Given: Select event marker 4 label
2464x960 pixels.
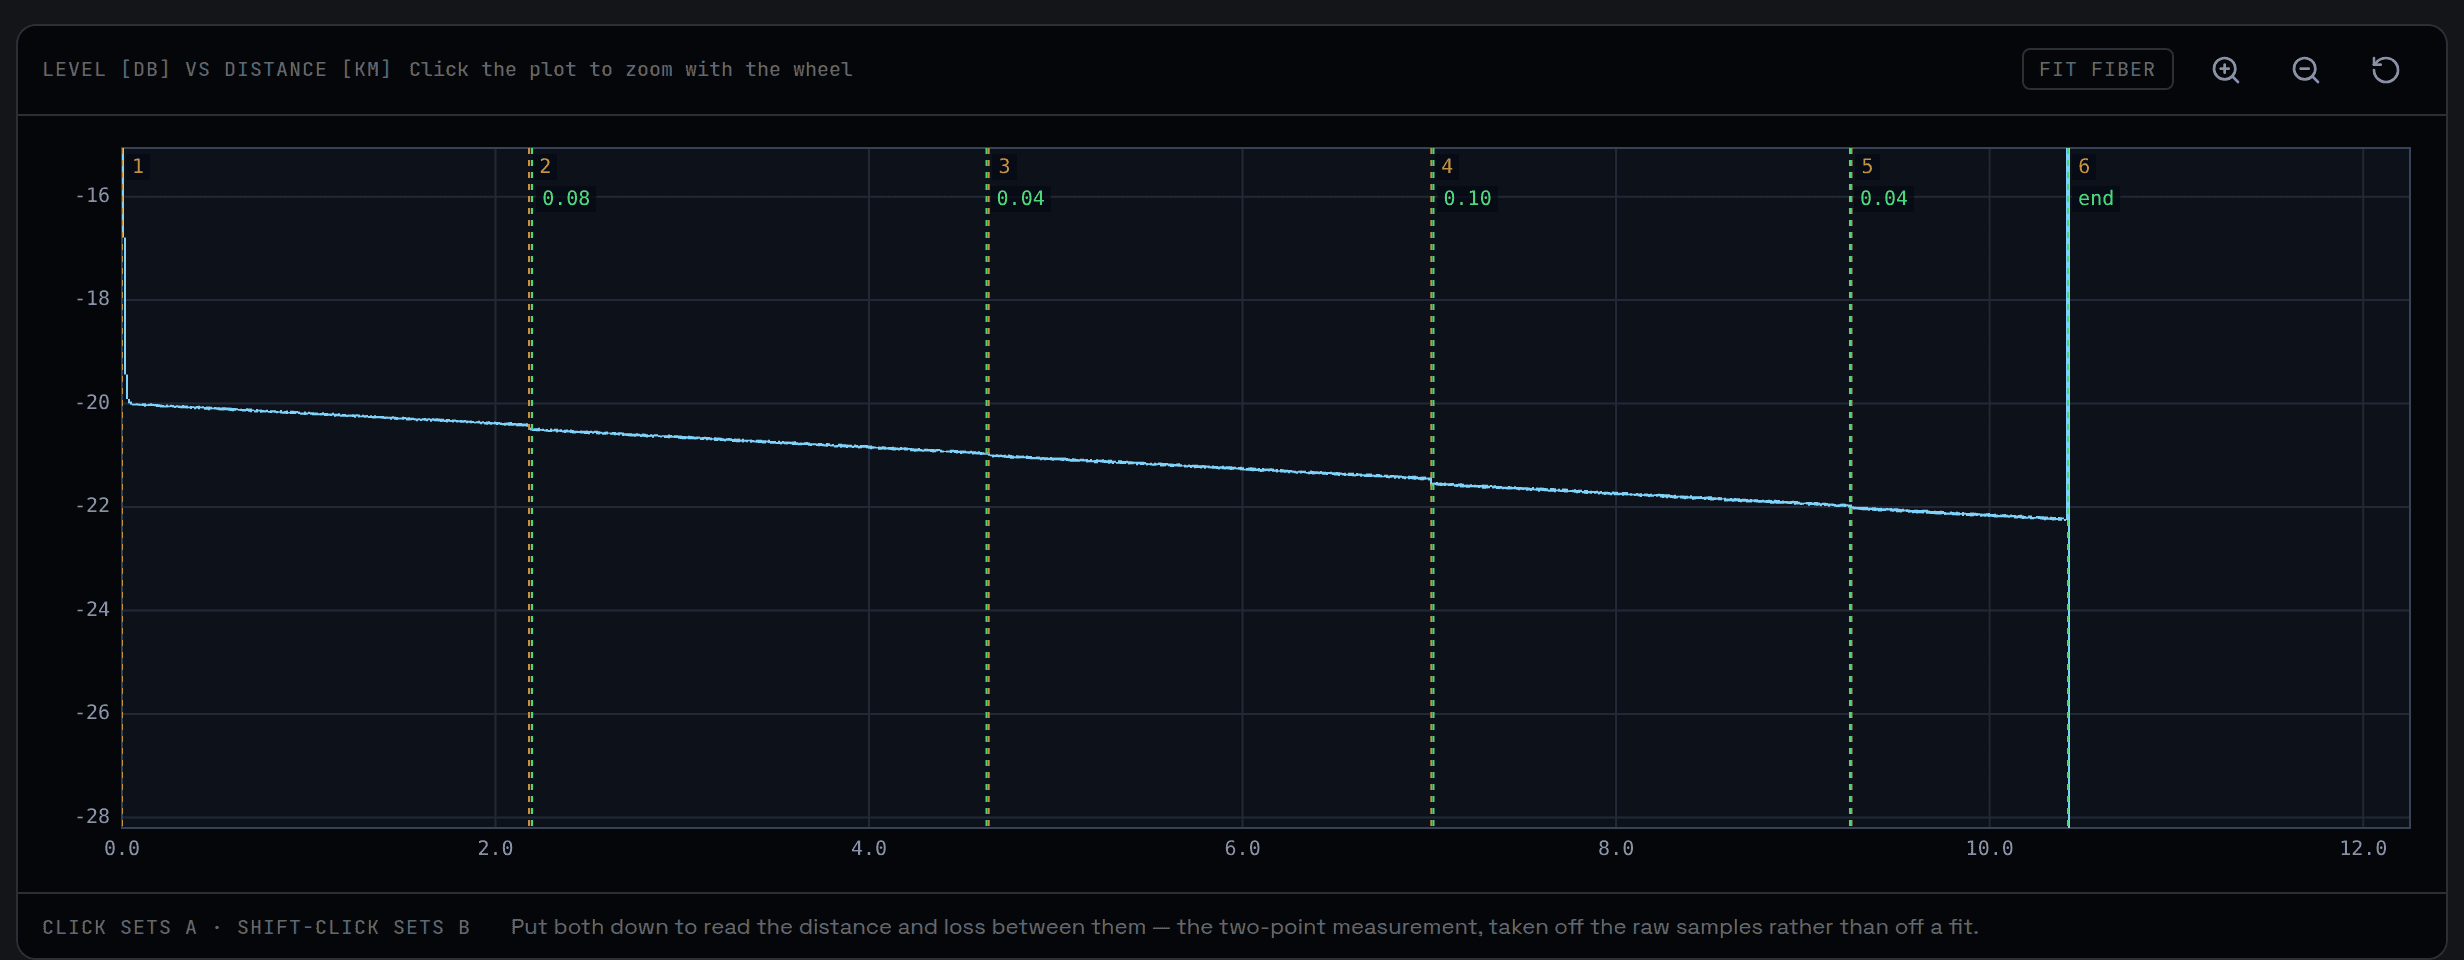Looking at the screenshot, I should 1447,166.
